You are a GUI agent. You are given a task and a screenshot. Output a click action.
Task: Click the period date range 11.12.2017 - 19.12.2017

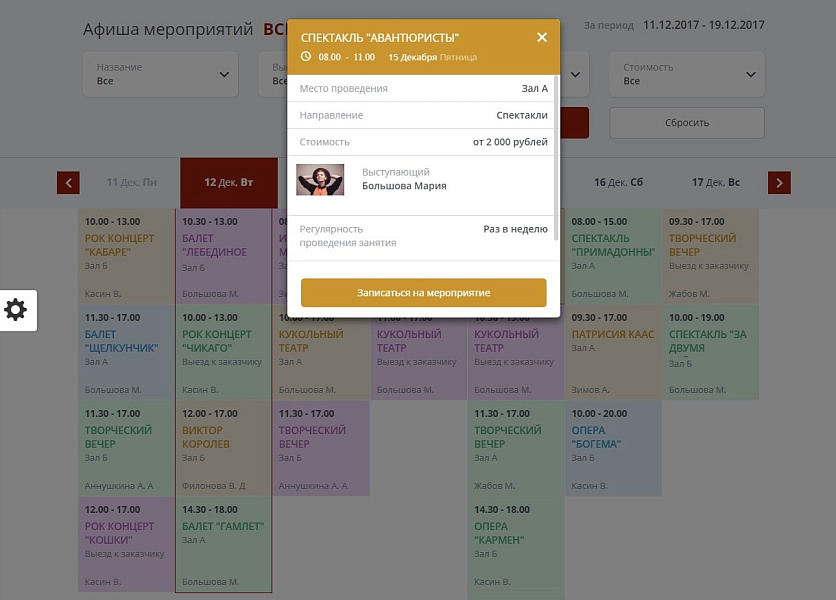(x=704, y=24)
